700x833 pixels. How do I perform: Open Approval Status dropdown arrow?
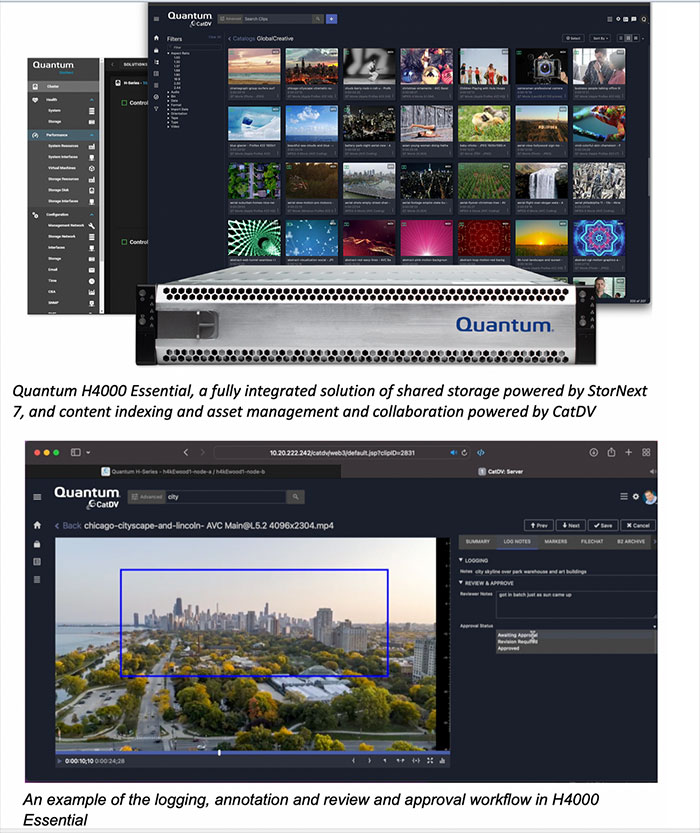click(x=654, y=626)
